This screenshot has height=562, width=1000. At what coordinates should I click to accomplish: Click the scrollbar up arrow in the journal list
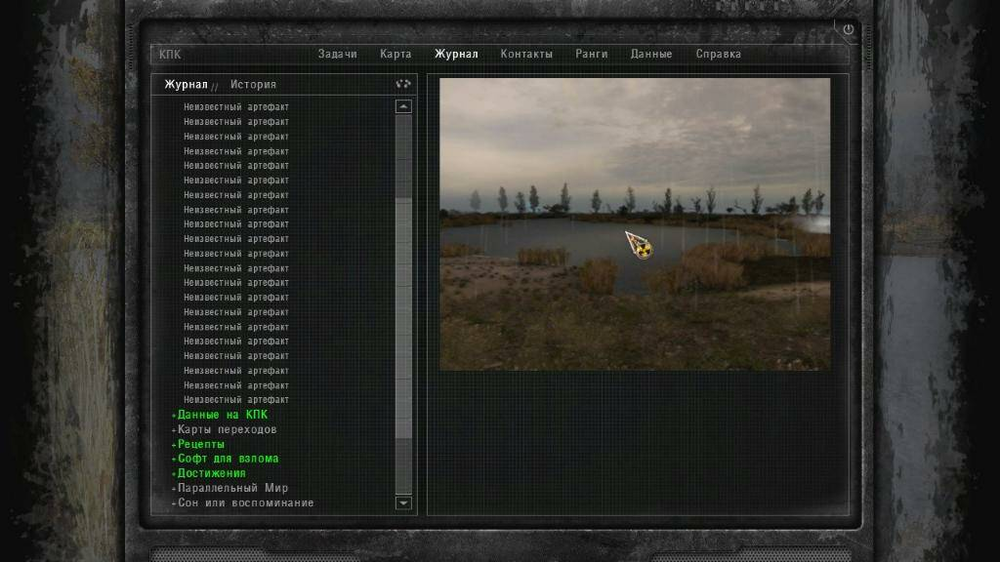coord(403,107)
